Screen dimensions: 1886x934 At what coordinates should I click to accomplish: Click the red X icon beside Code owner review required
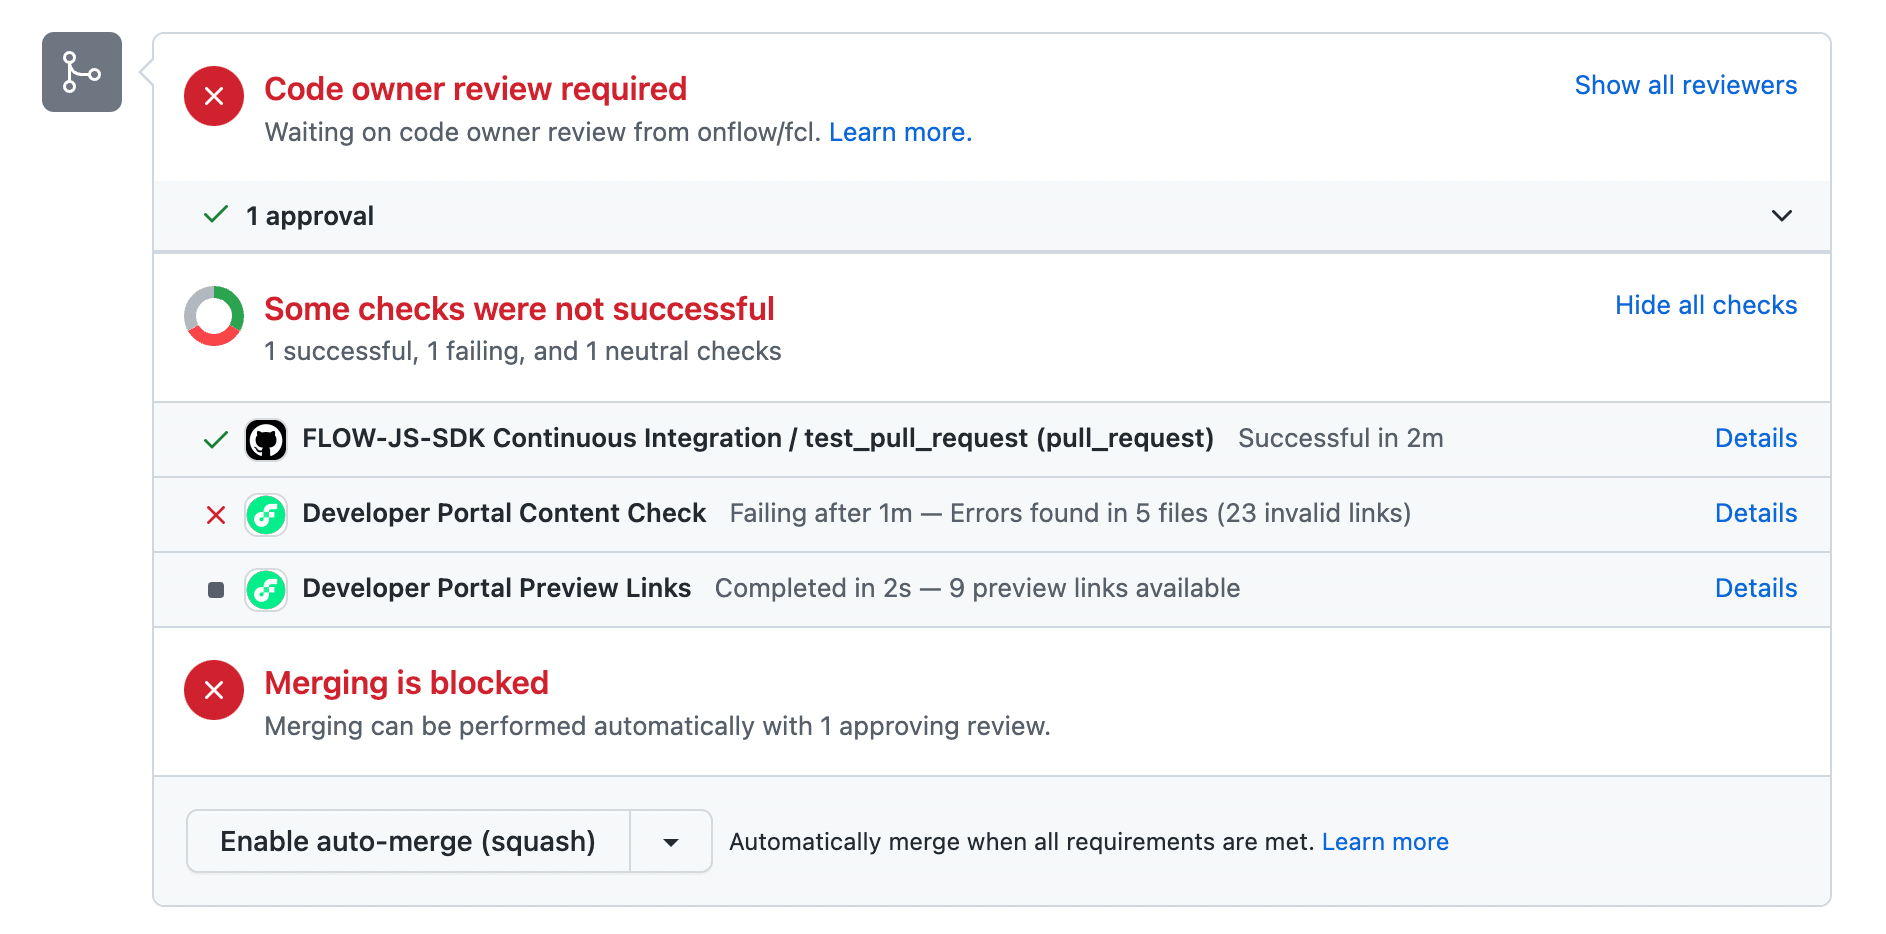(213, 96)
